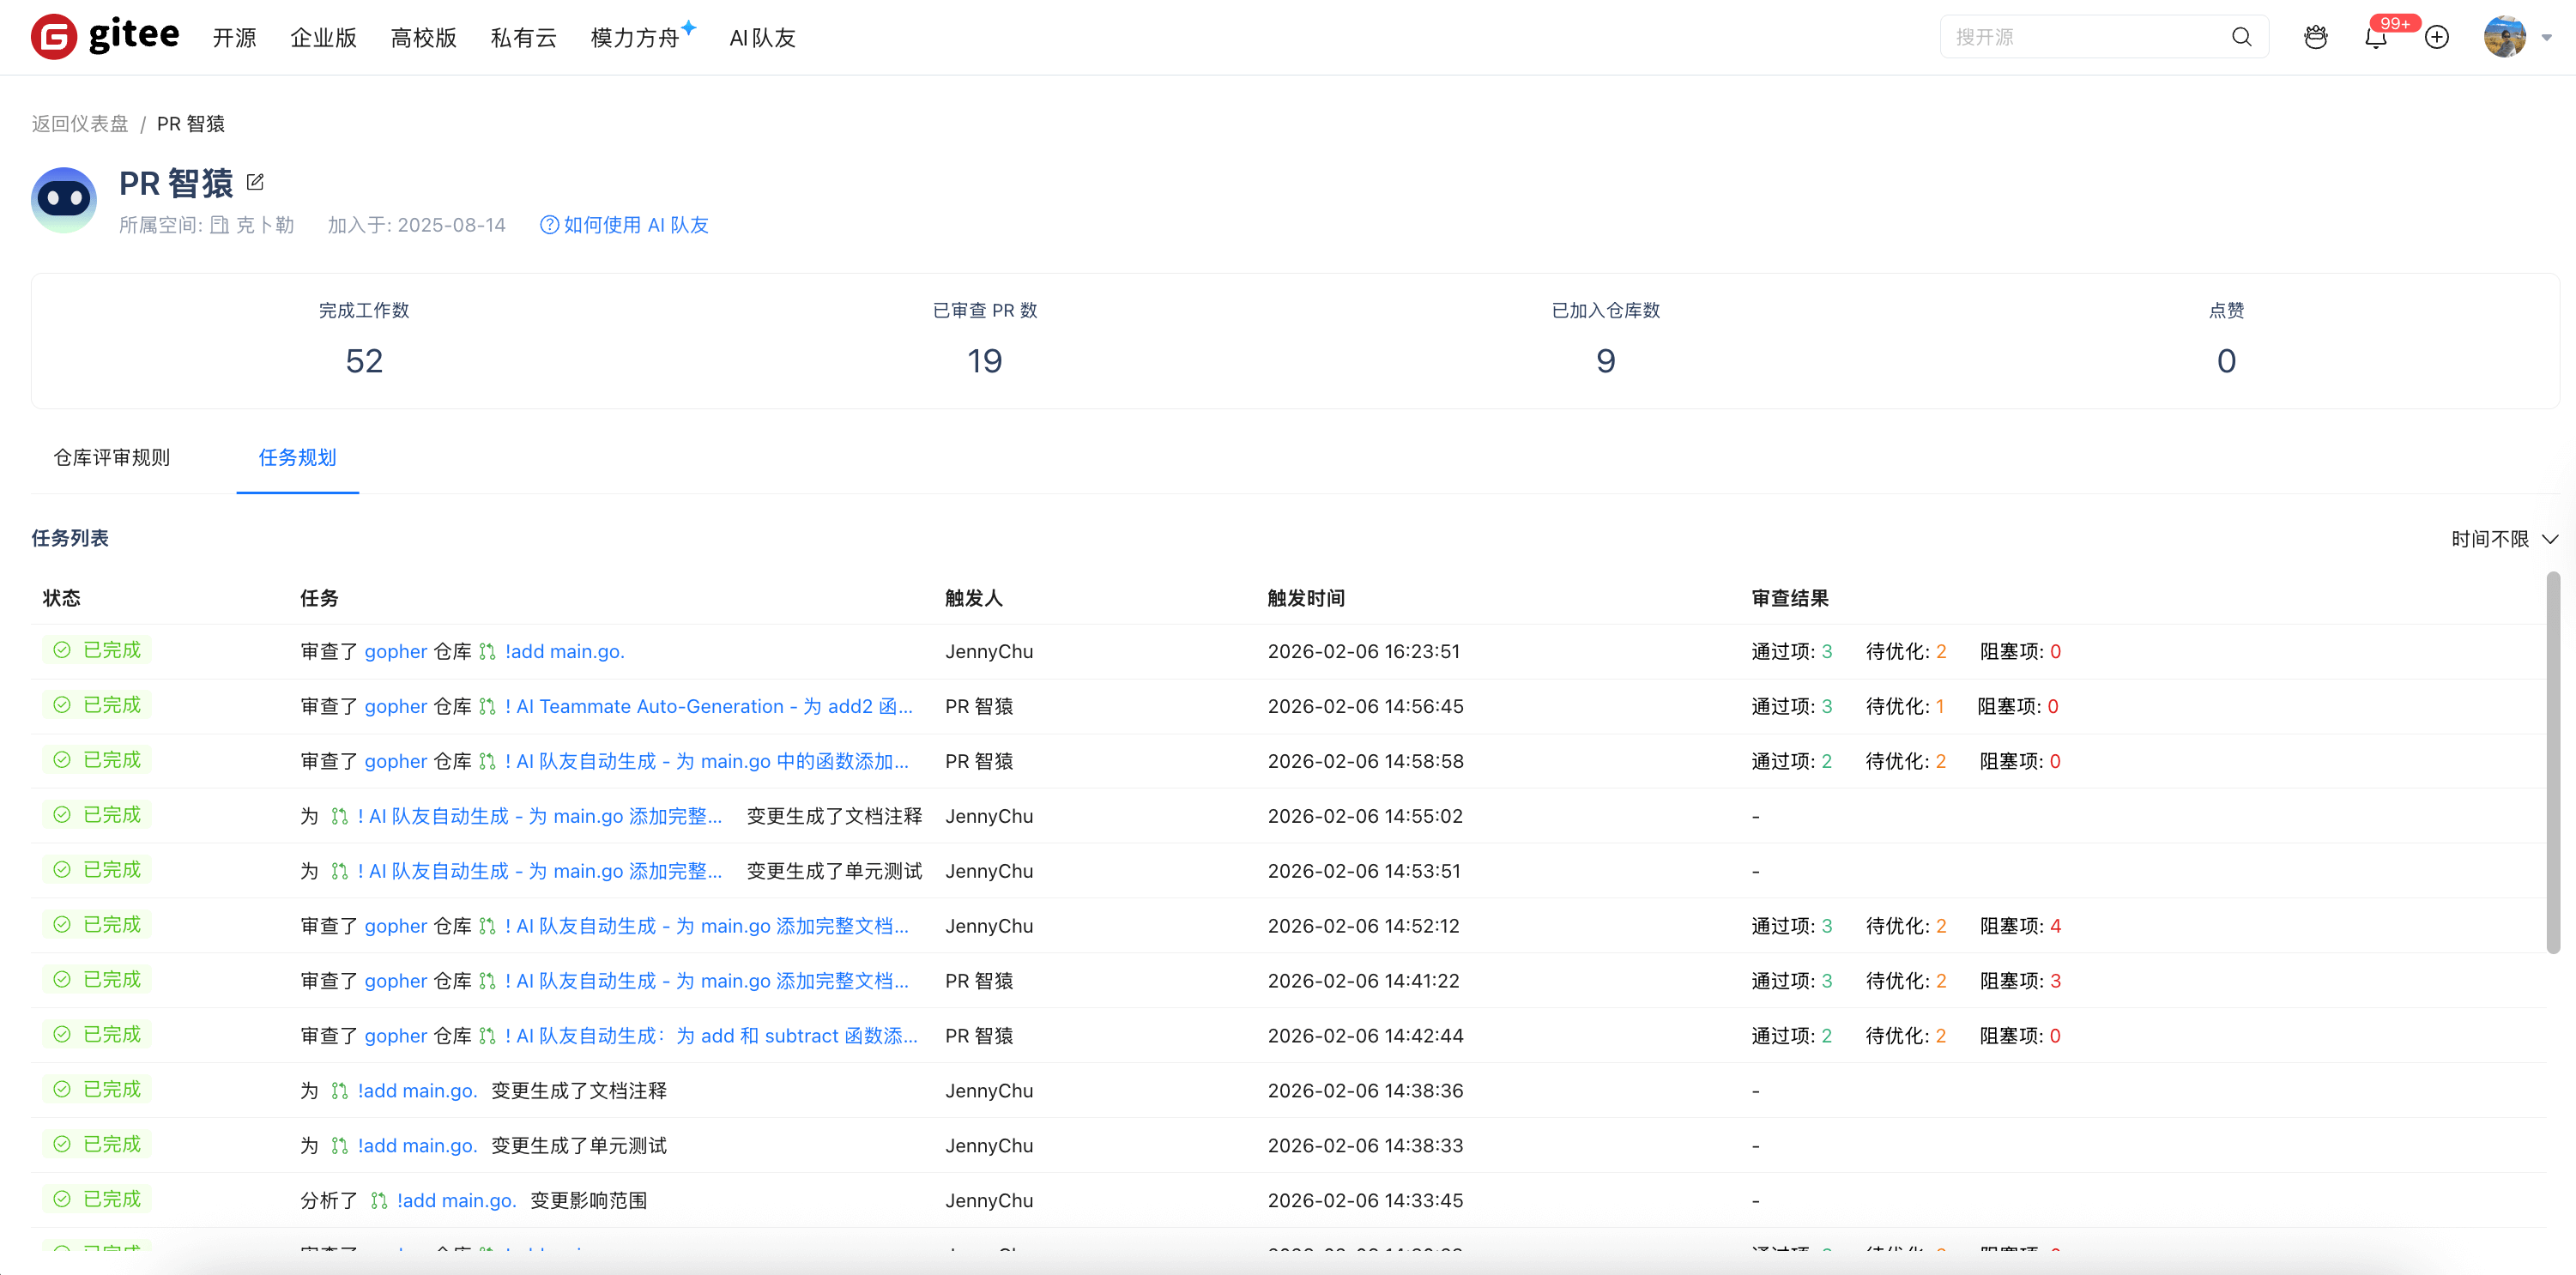Click PR icon in 14:42:44 row
Image resolution: width=2576 pixels, height=1275 pixels.
coord(487,1037)
